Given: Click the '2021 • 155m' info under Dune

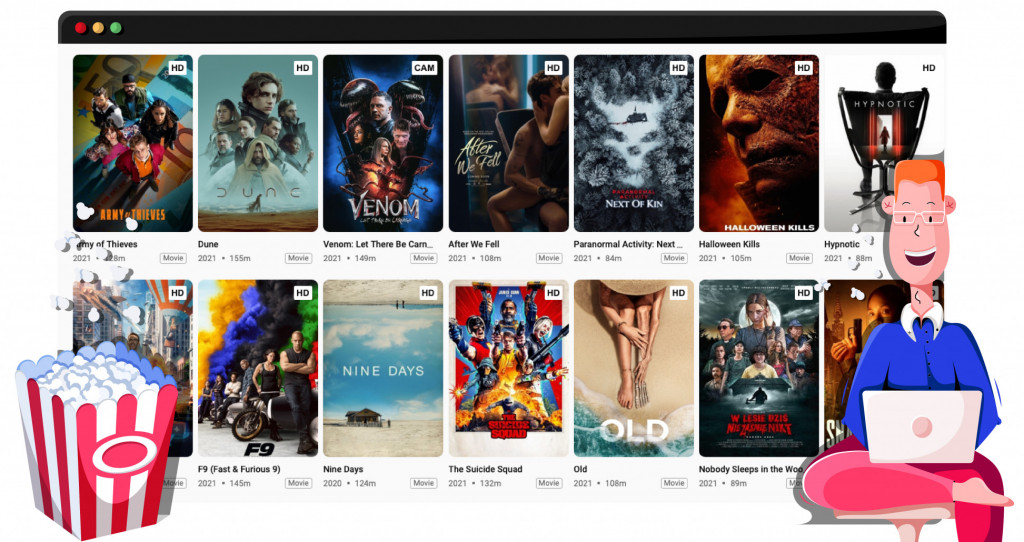Looking at the screenshot, I should tap(224, 259).
